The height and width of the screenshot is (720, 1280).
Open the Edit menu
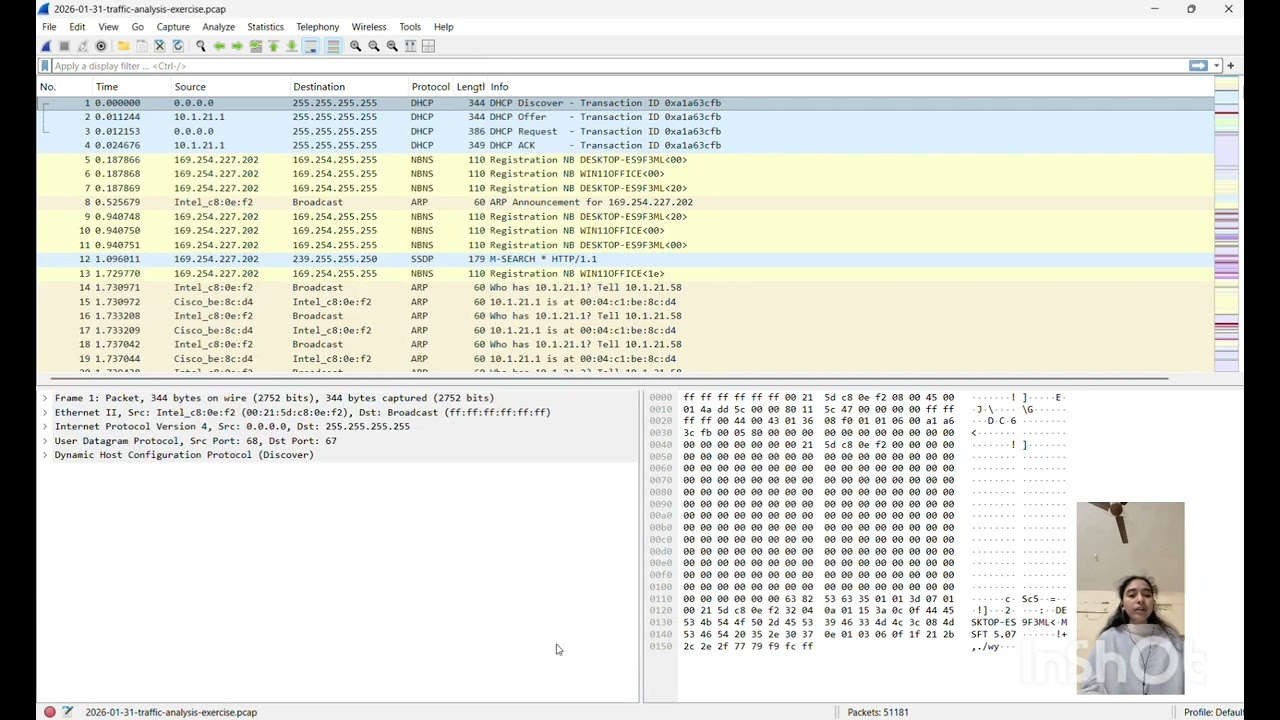point(77,27)
